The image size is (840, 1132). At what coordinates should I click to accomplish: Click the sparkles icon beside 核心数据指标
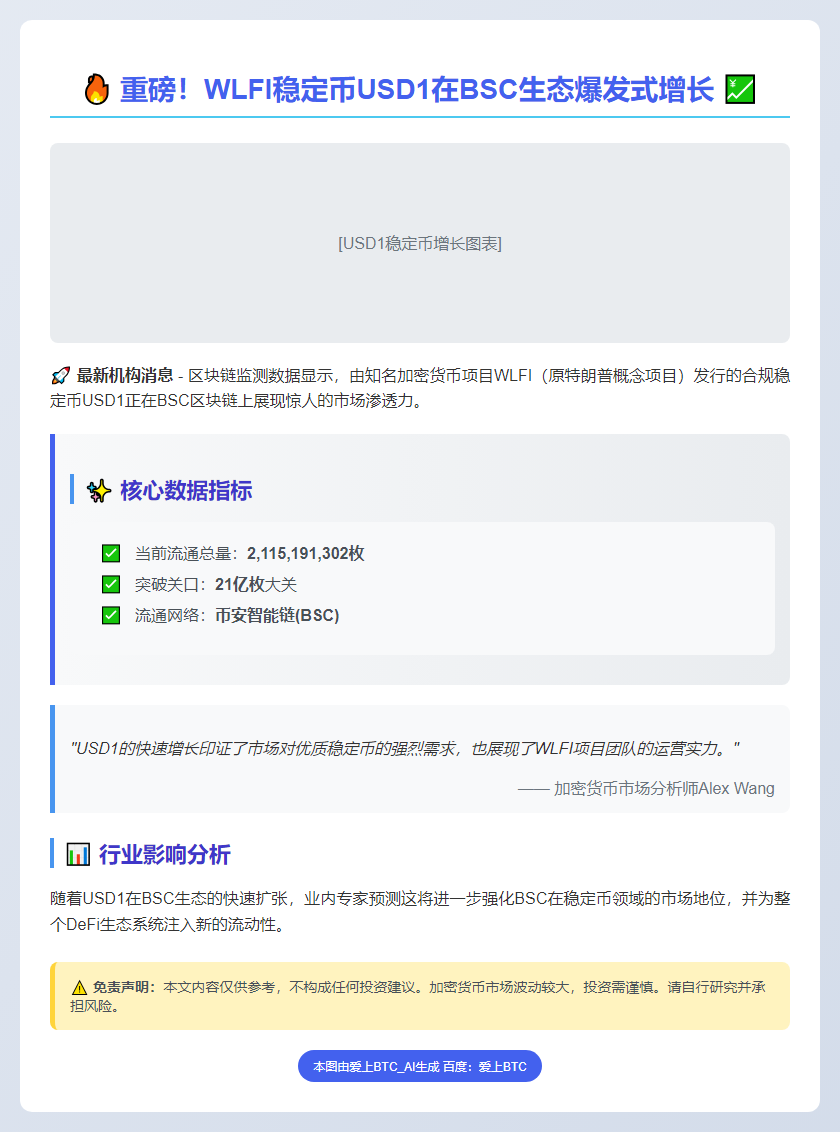tap(99, 491)
